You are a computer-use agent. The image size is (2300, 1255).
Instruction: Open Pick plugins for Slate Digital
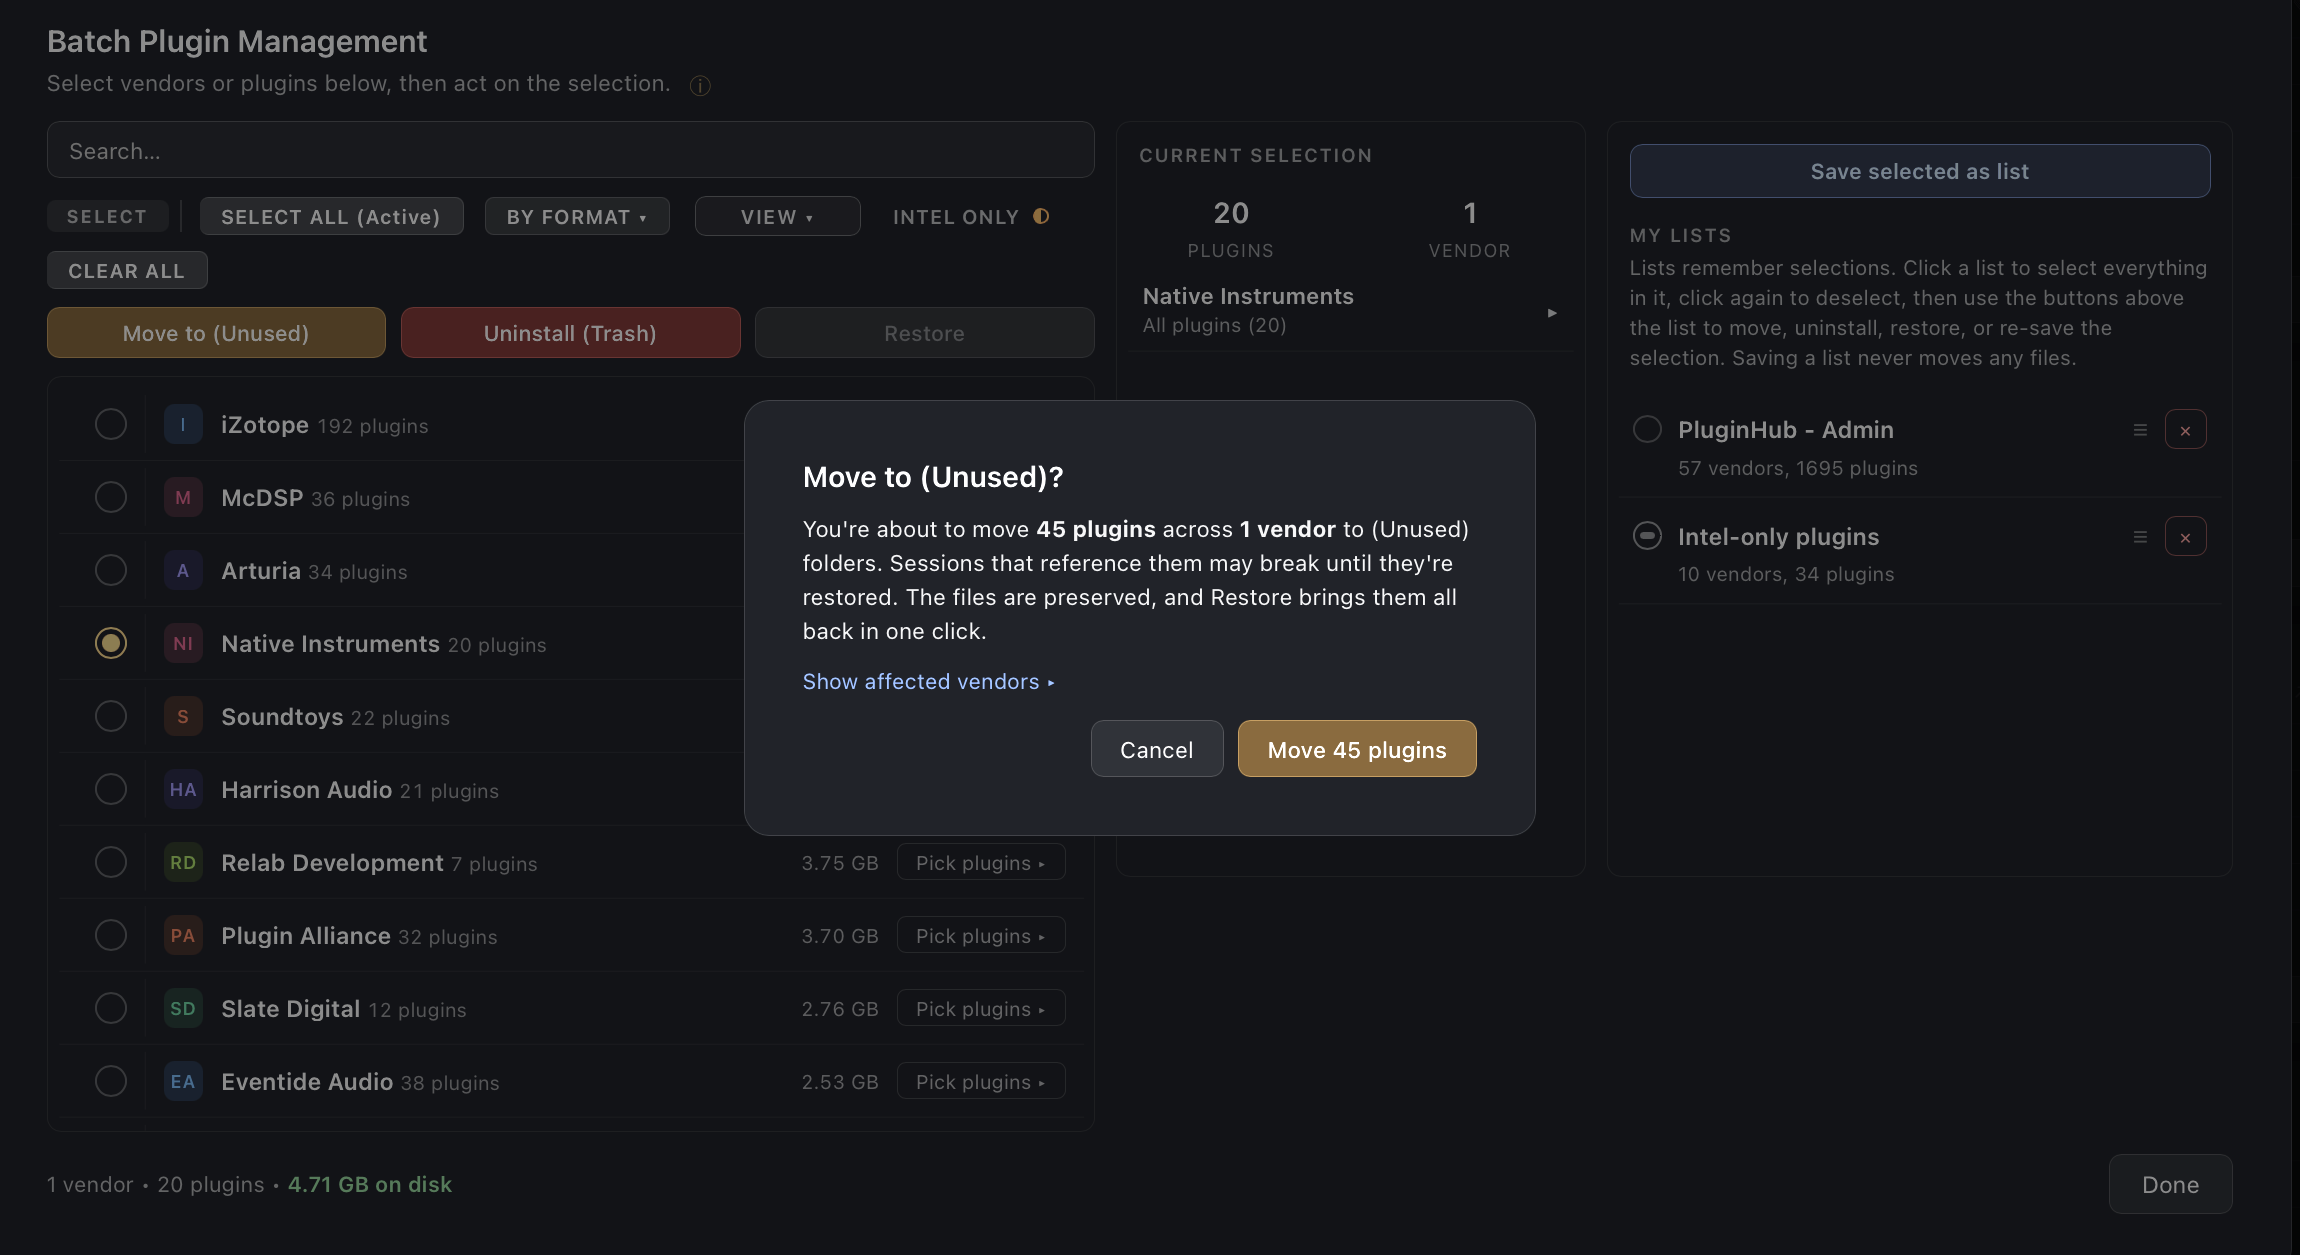point(981,1008)
